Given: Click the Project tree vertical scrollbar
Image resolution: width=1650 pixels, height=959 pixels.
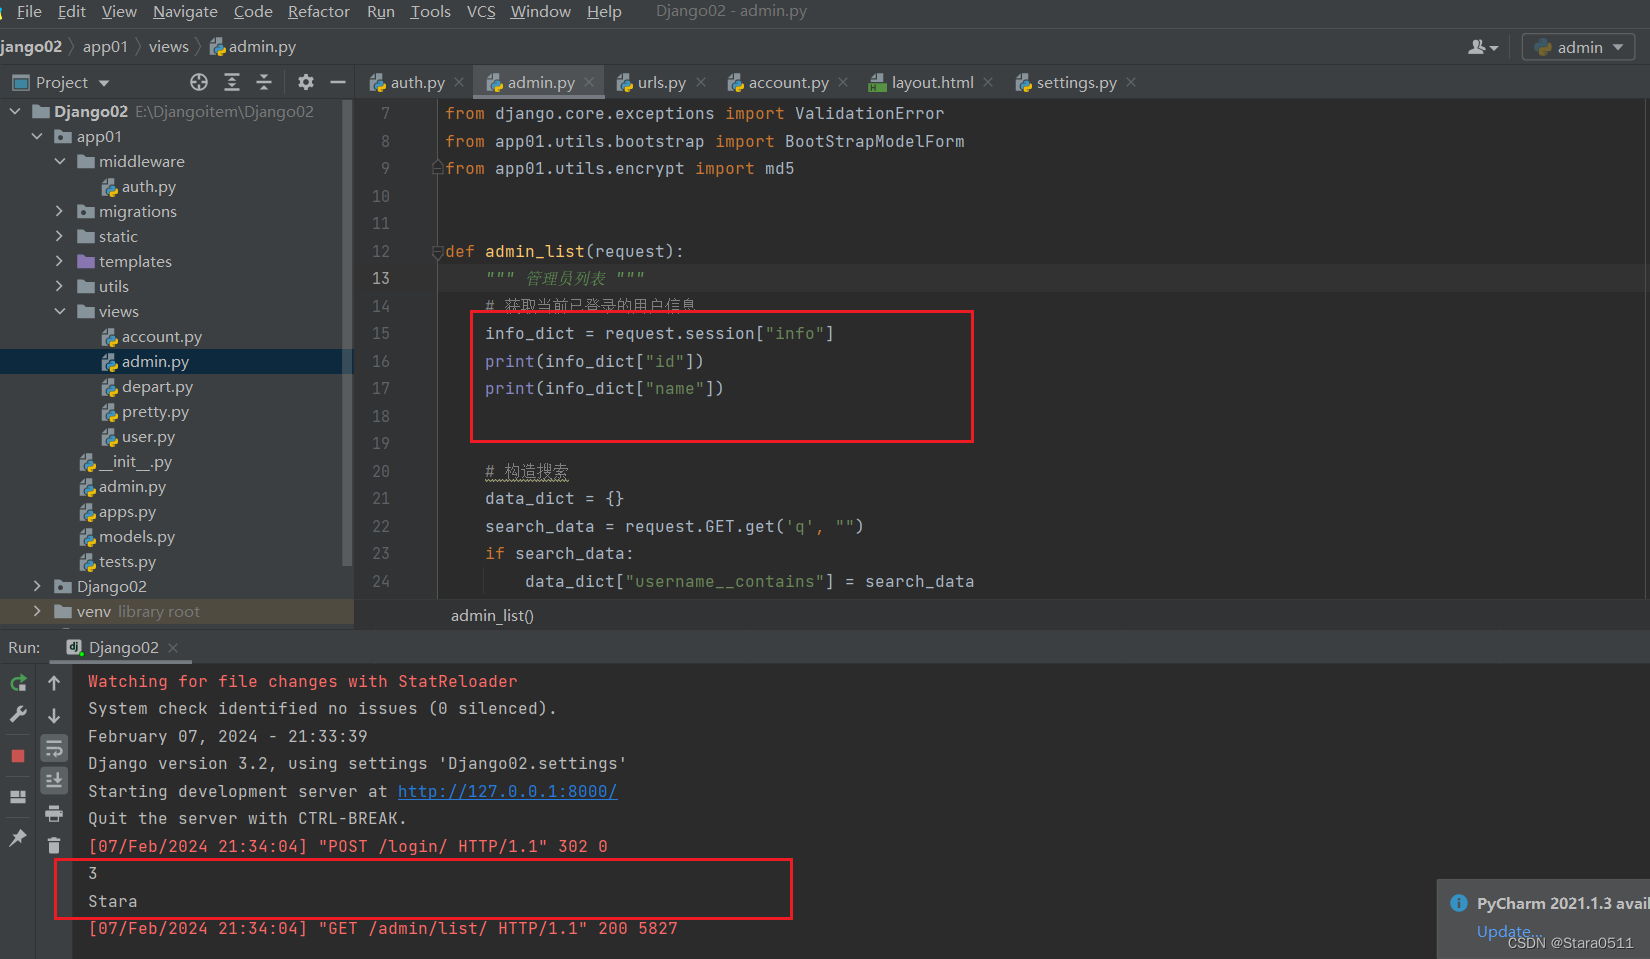Looking at the screenshot, I should coord(347,333).
